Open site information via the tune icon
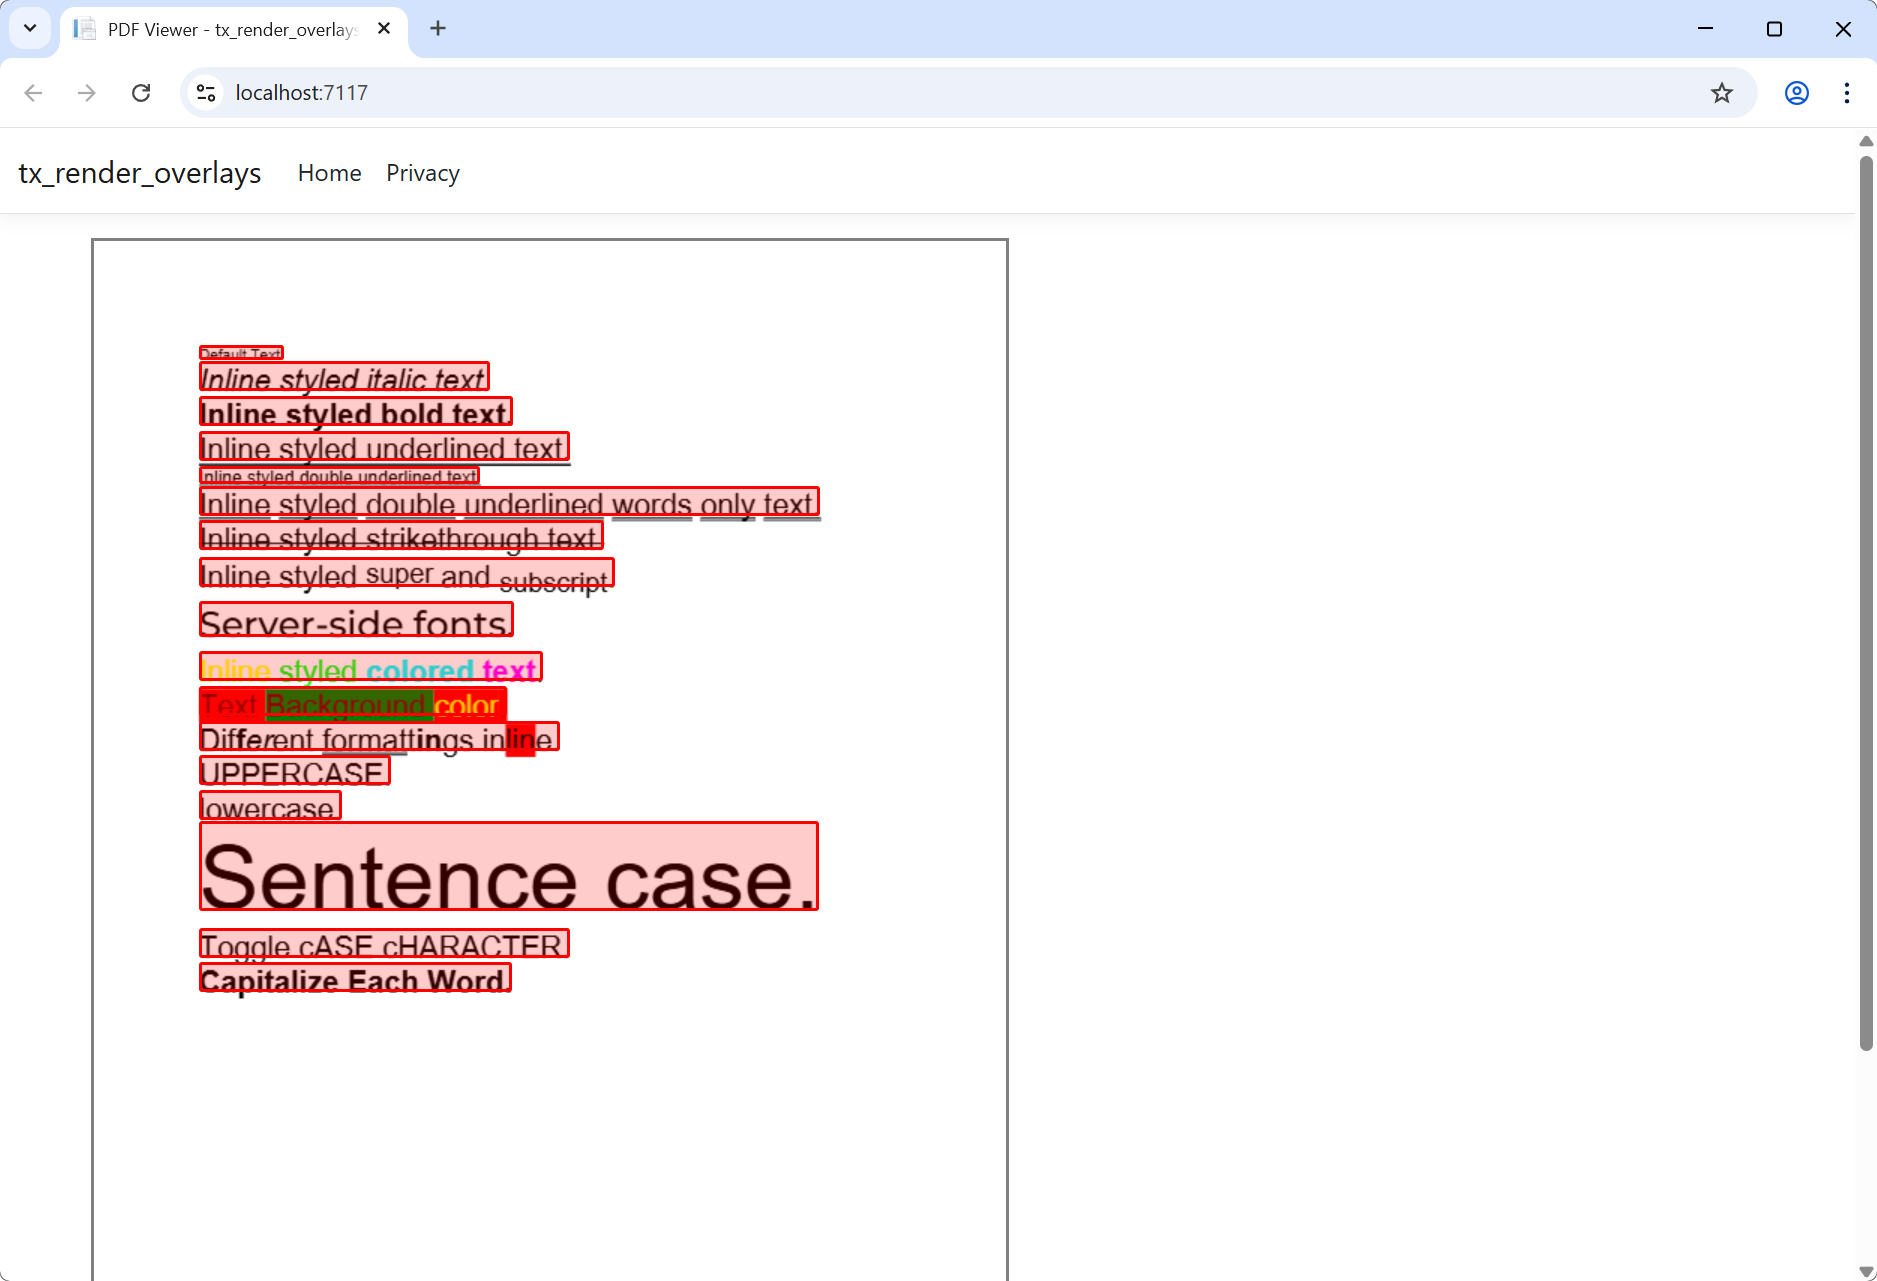Screen dimensions: 1877x1281 [x=206, y=92]
